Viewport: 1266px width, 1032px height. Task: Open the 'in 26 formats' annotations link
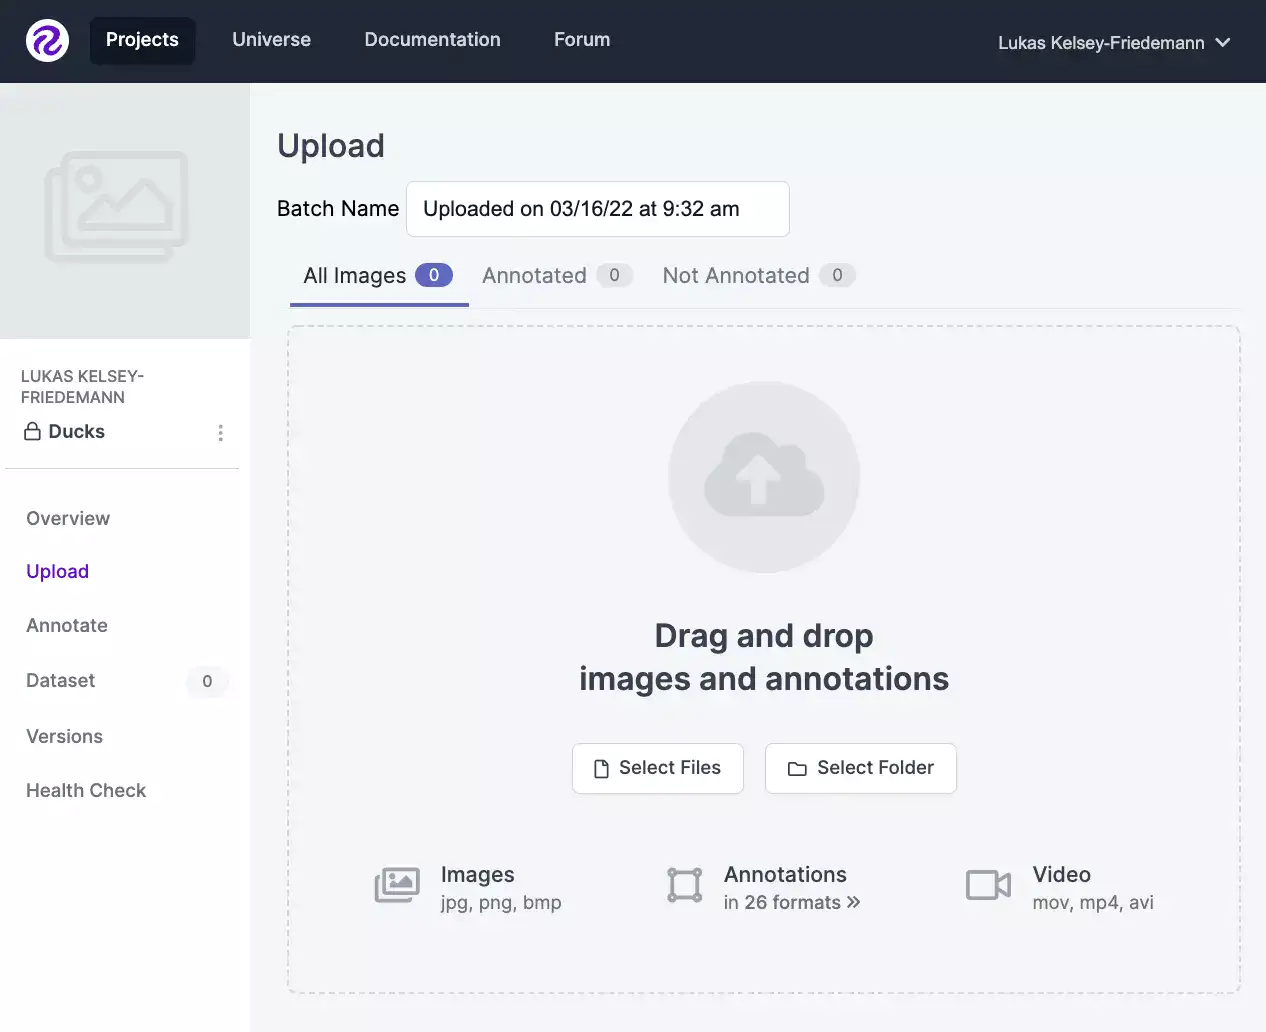pos(792,902)
